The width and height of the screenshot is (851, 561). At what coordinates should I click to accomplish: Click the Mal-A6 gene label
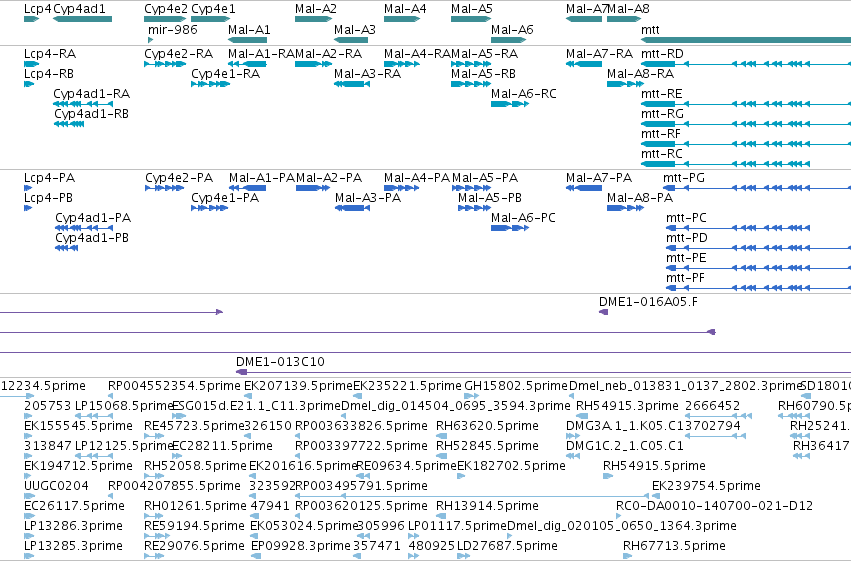(x=512, y=30)
